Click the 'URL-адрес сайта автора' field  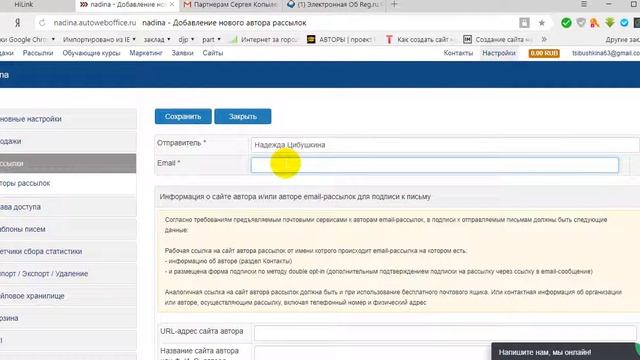(x=445, y=333)
